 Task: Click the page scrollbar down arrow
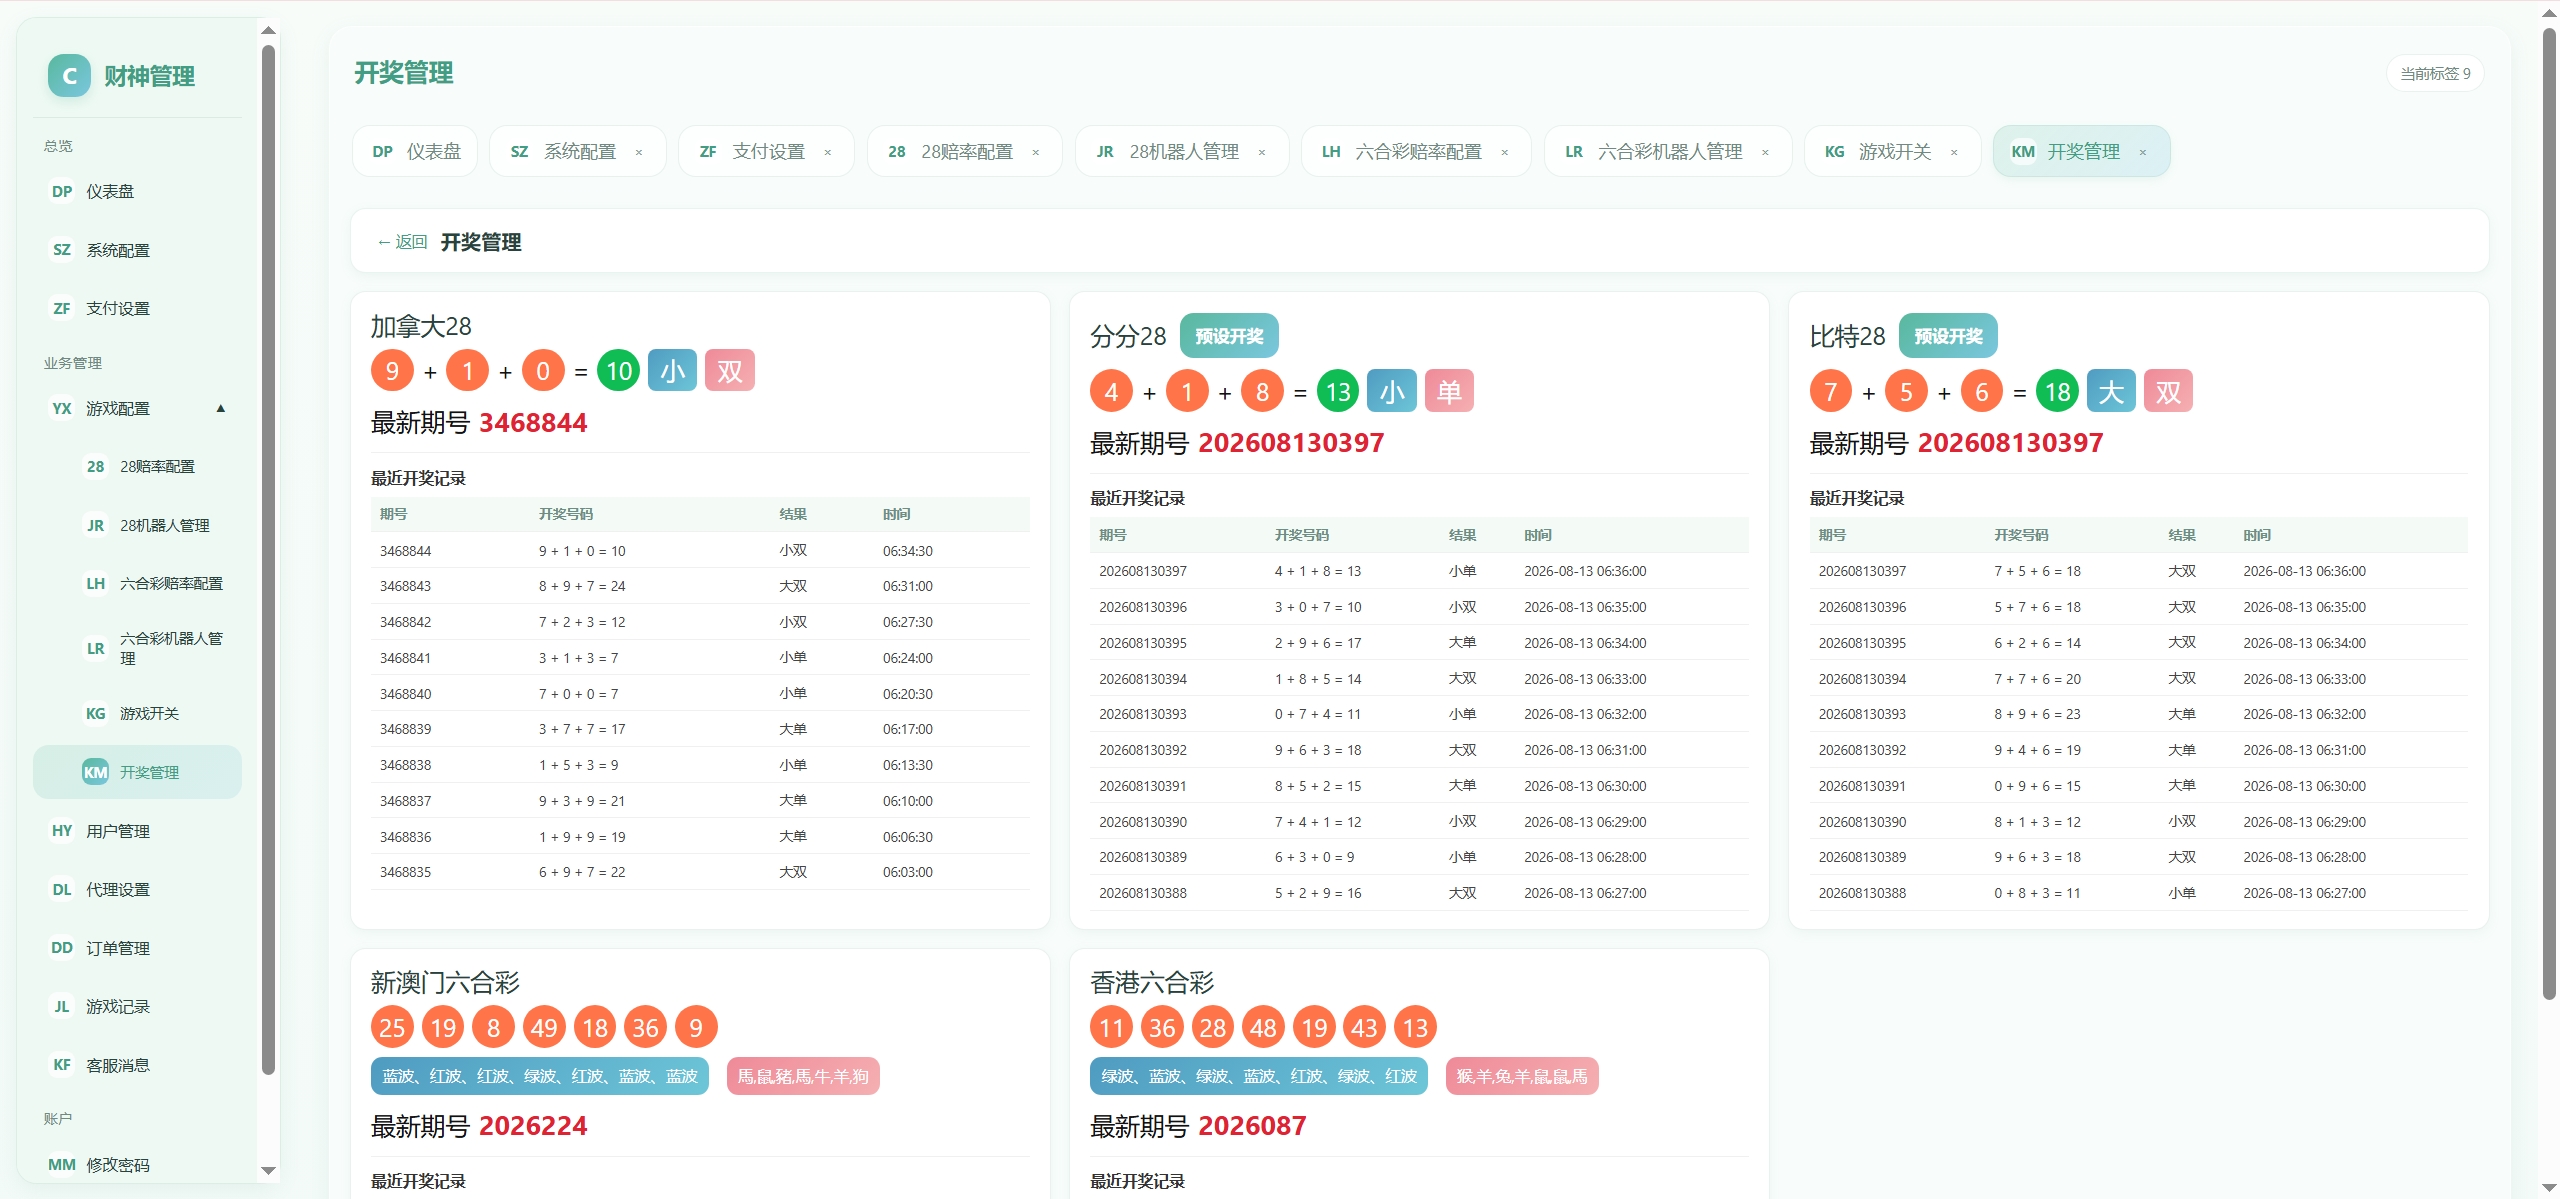click(2549, 1187)
